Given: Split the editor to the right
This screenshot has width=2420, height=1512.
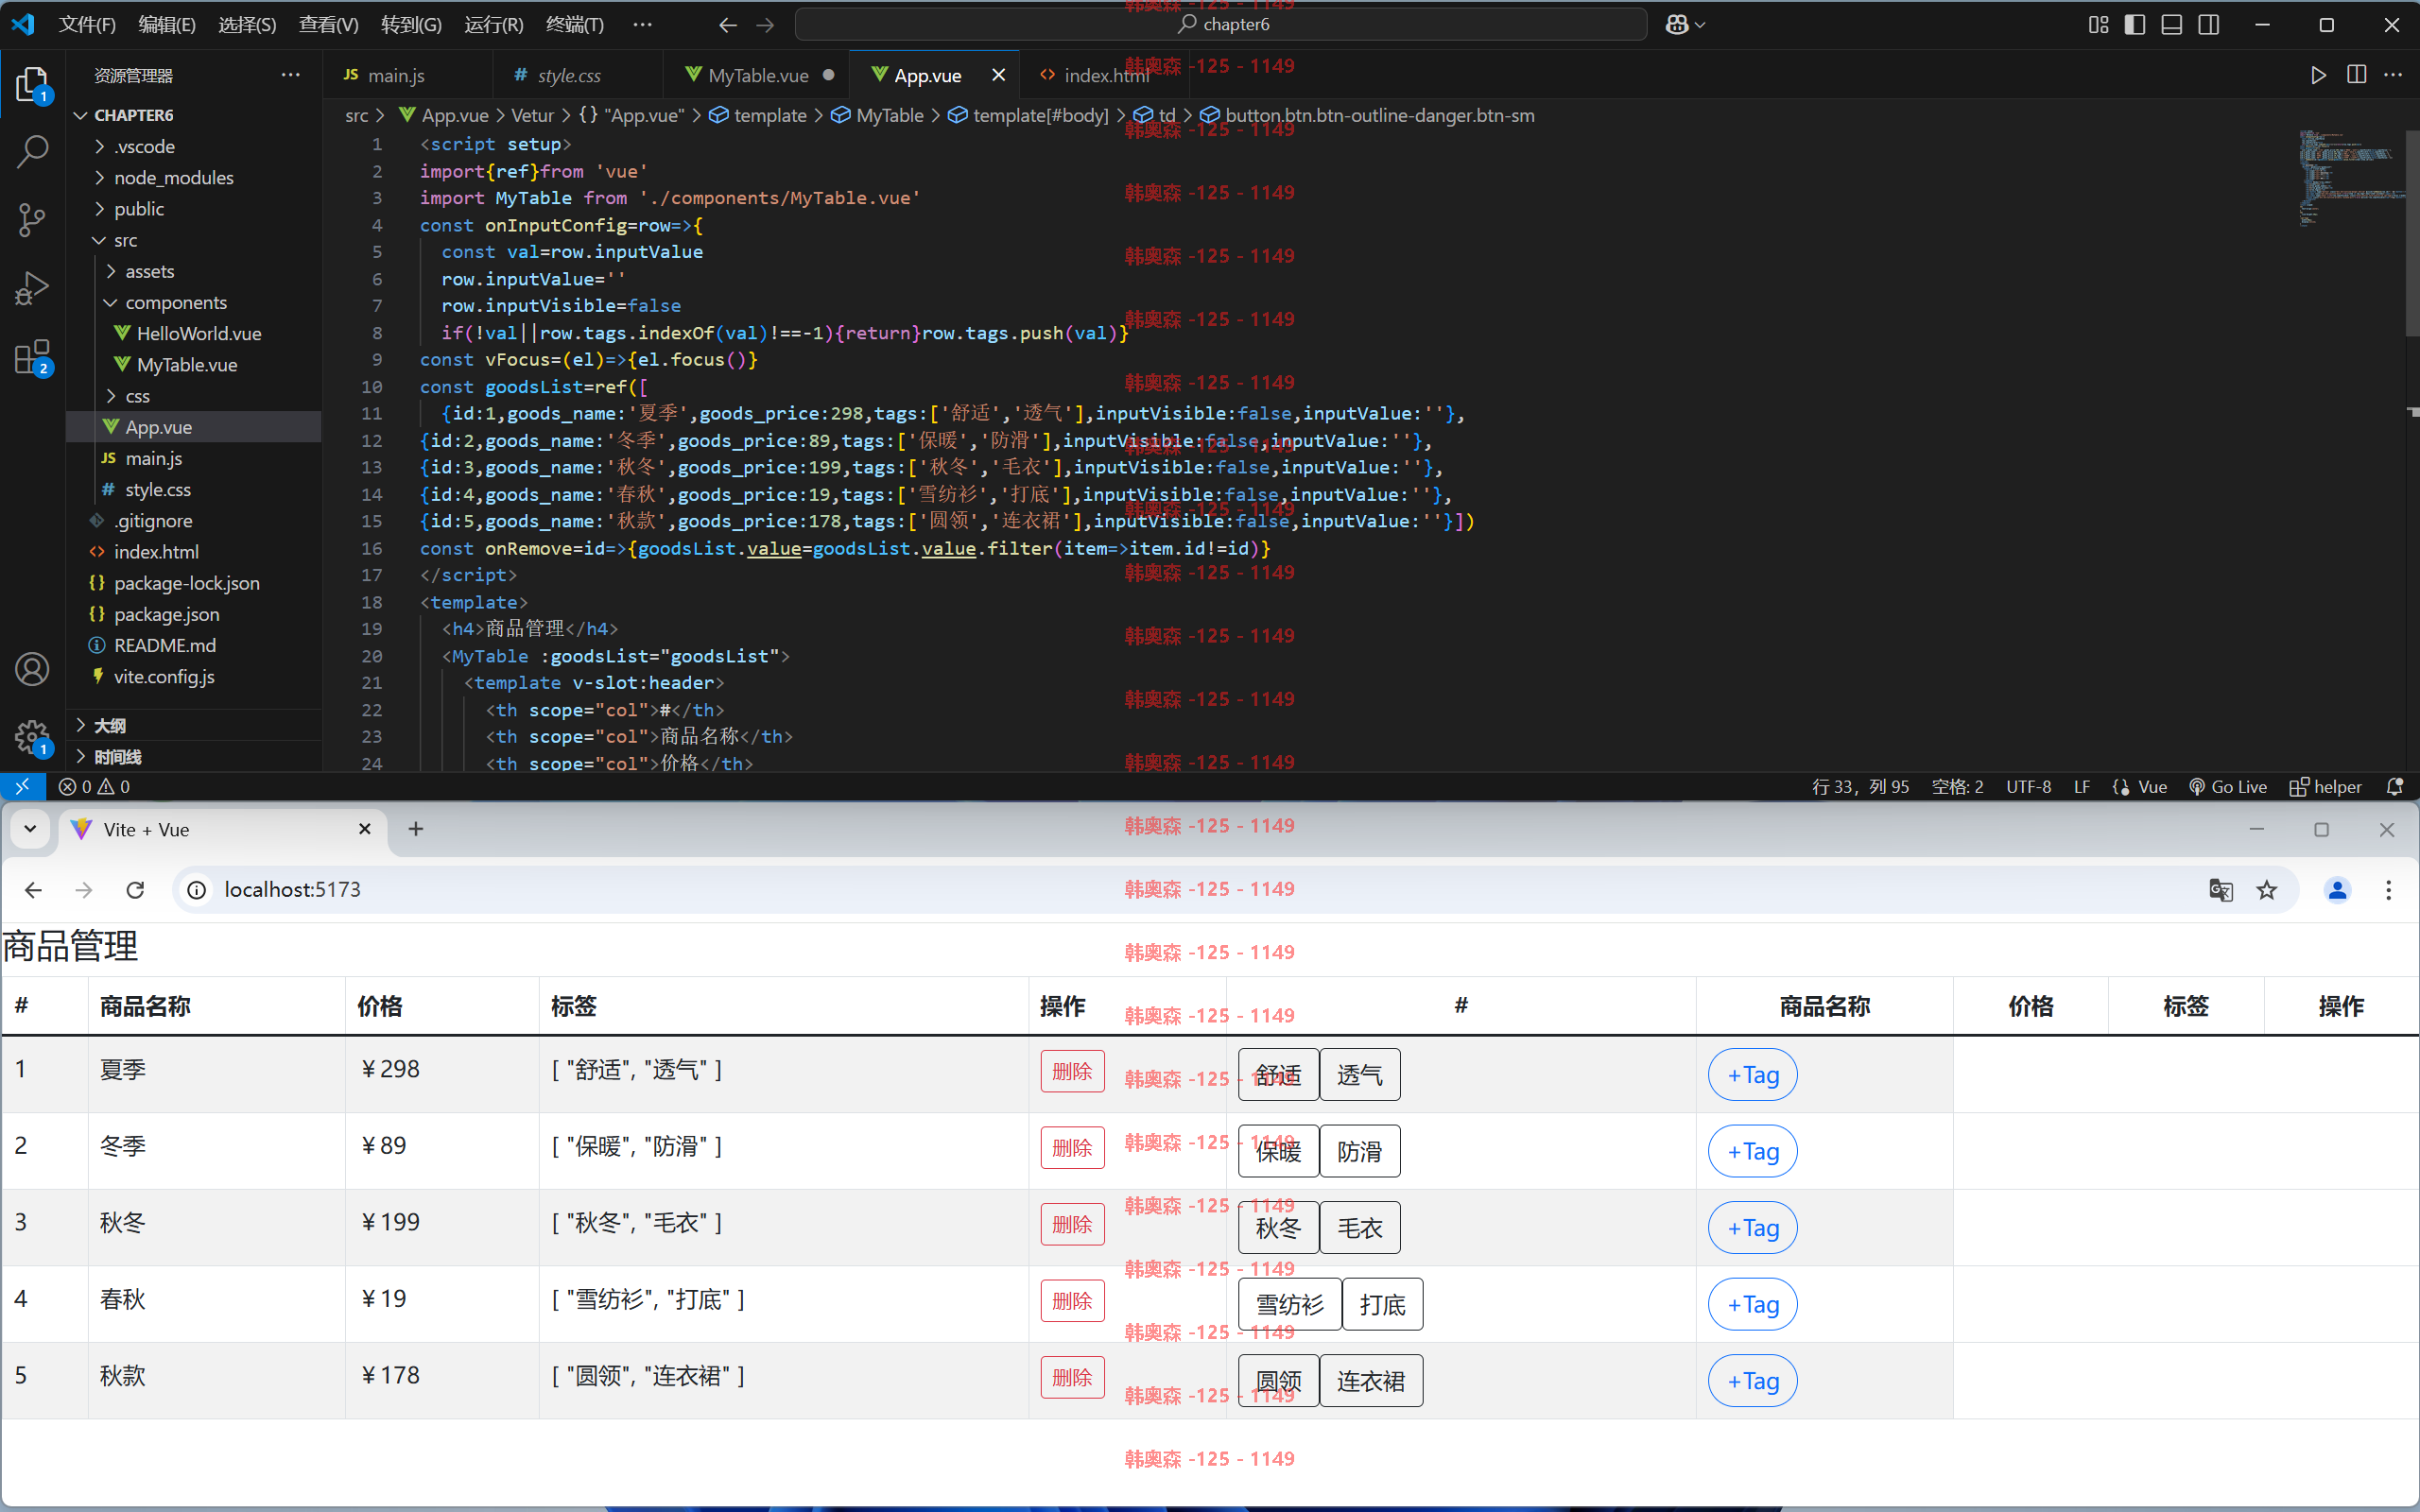Looking at the screenshot, I should coord(2356,75).
